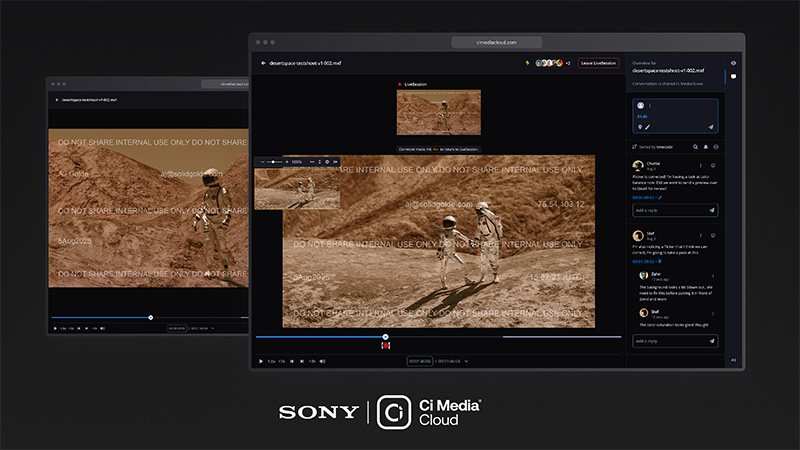800x450 pixels.
Task: Click the LiveSession preview thumbnail
Action: pos(438,113)
